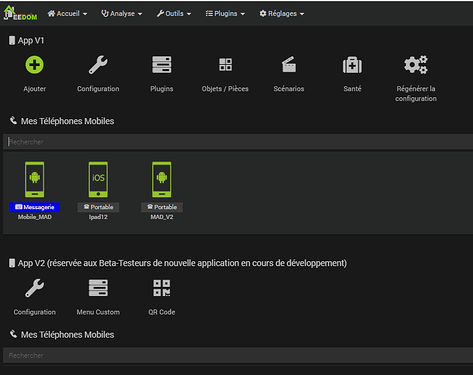Image resolution: width=473 pixels, height=375 pixels.
Task: Open the Santé medkit icon
Action: pyautogui.click(x=352, y=65)
